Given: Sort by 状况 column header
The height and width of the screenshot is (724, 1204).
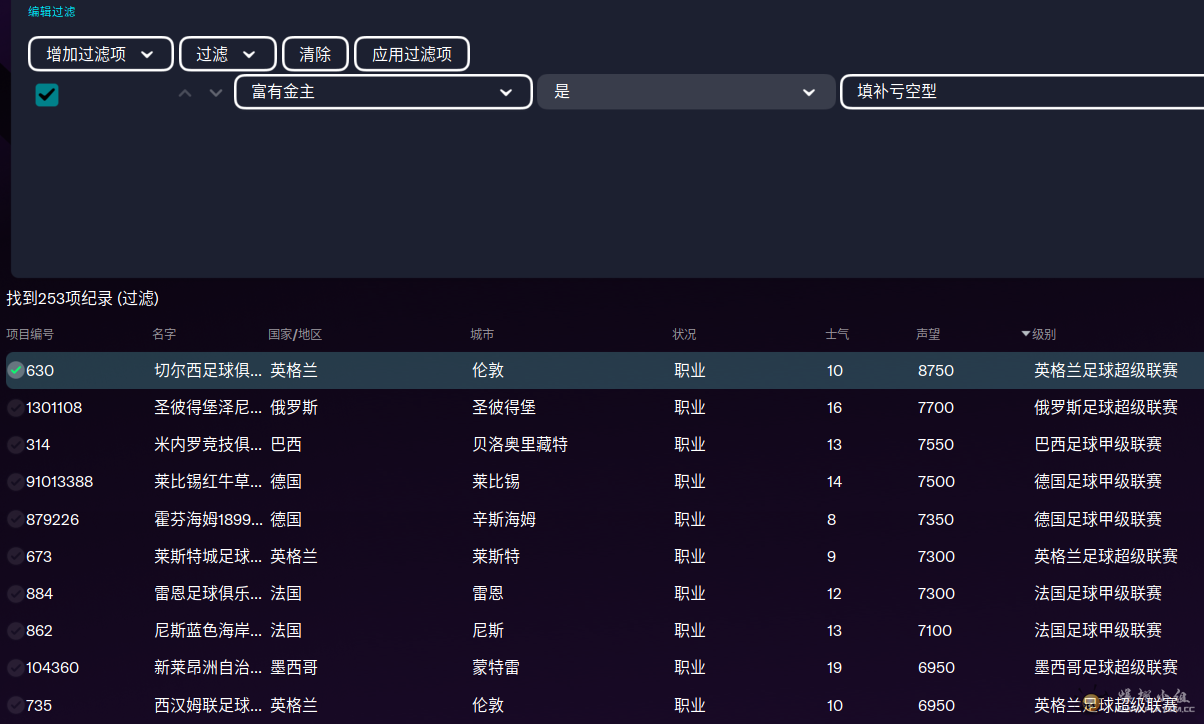Looking at the screenshot, I should 684,334.
